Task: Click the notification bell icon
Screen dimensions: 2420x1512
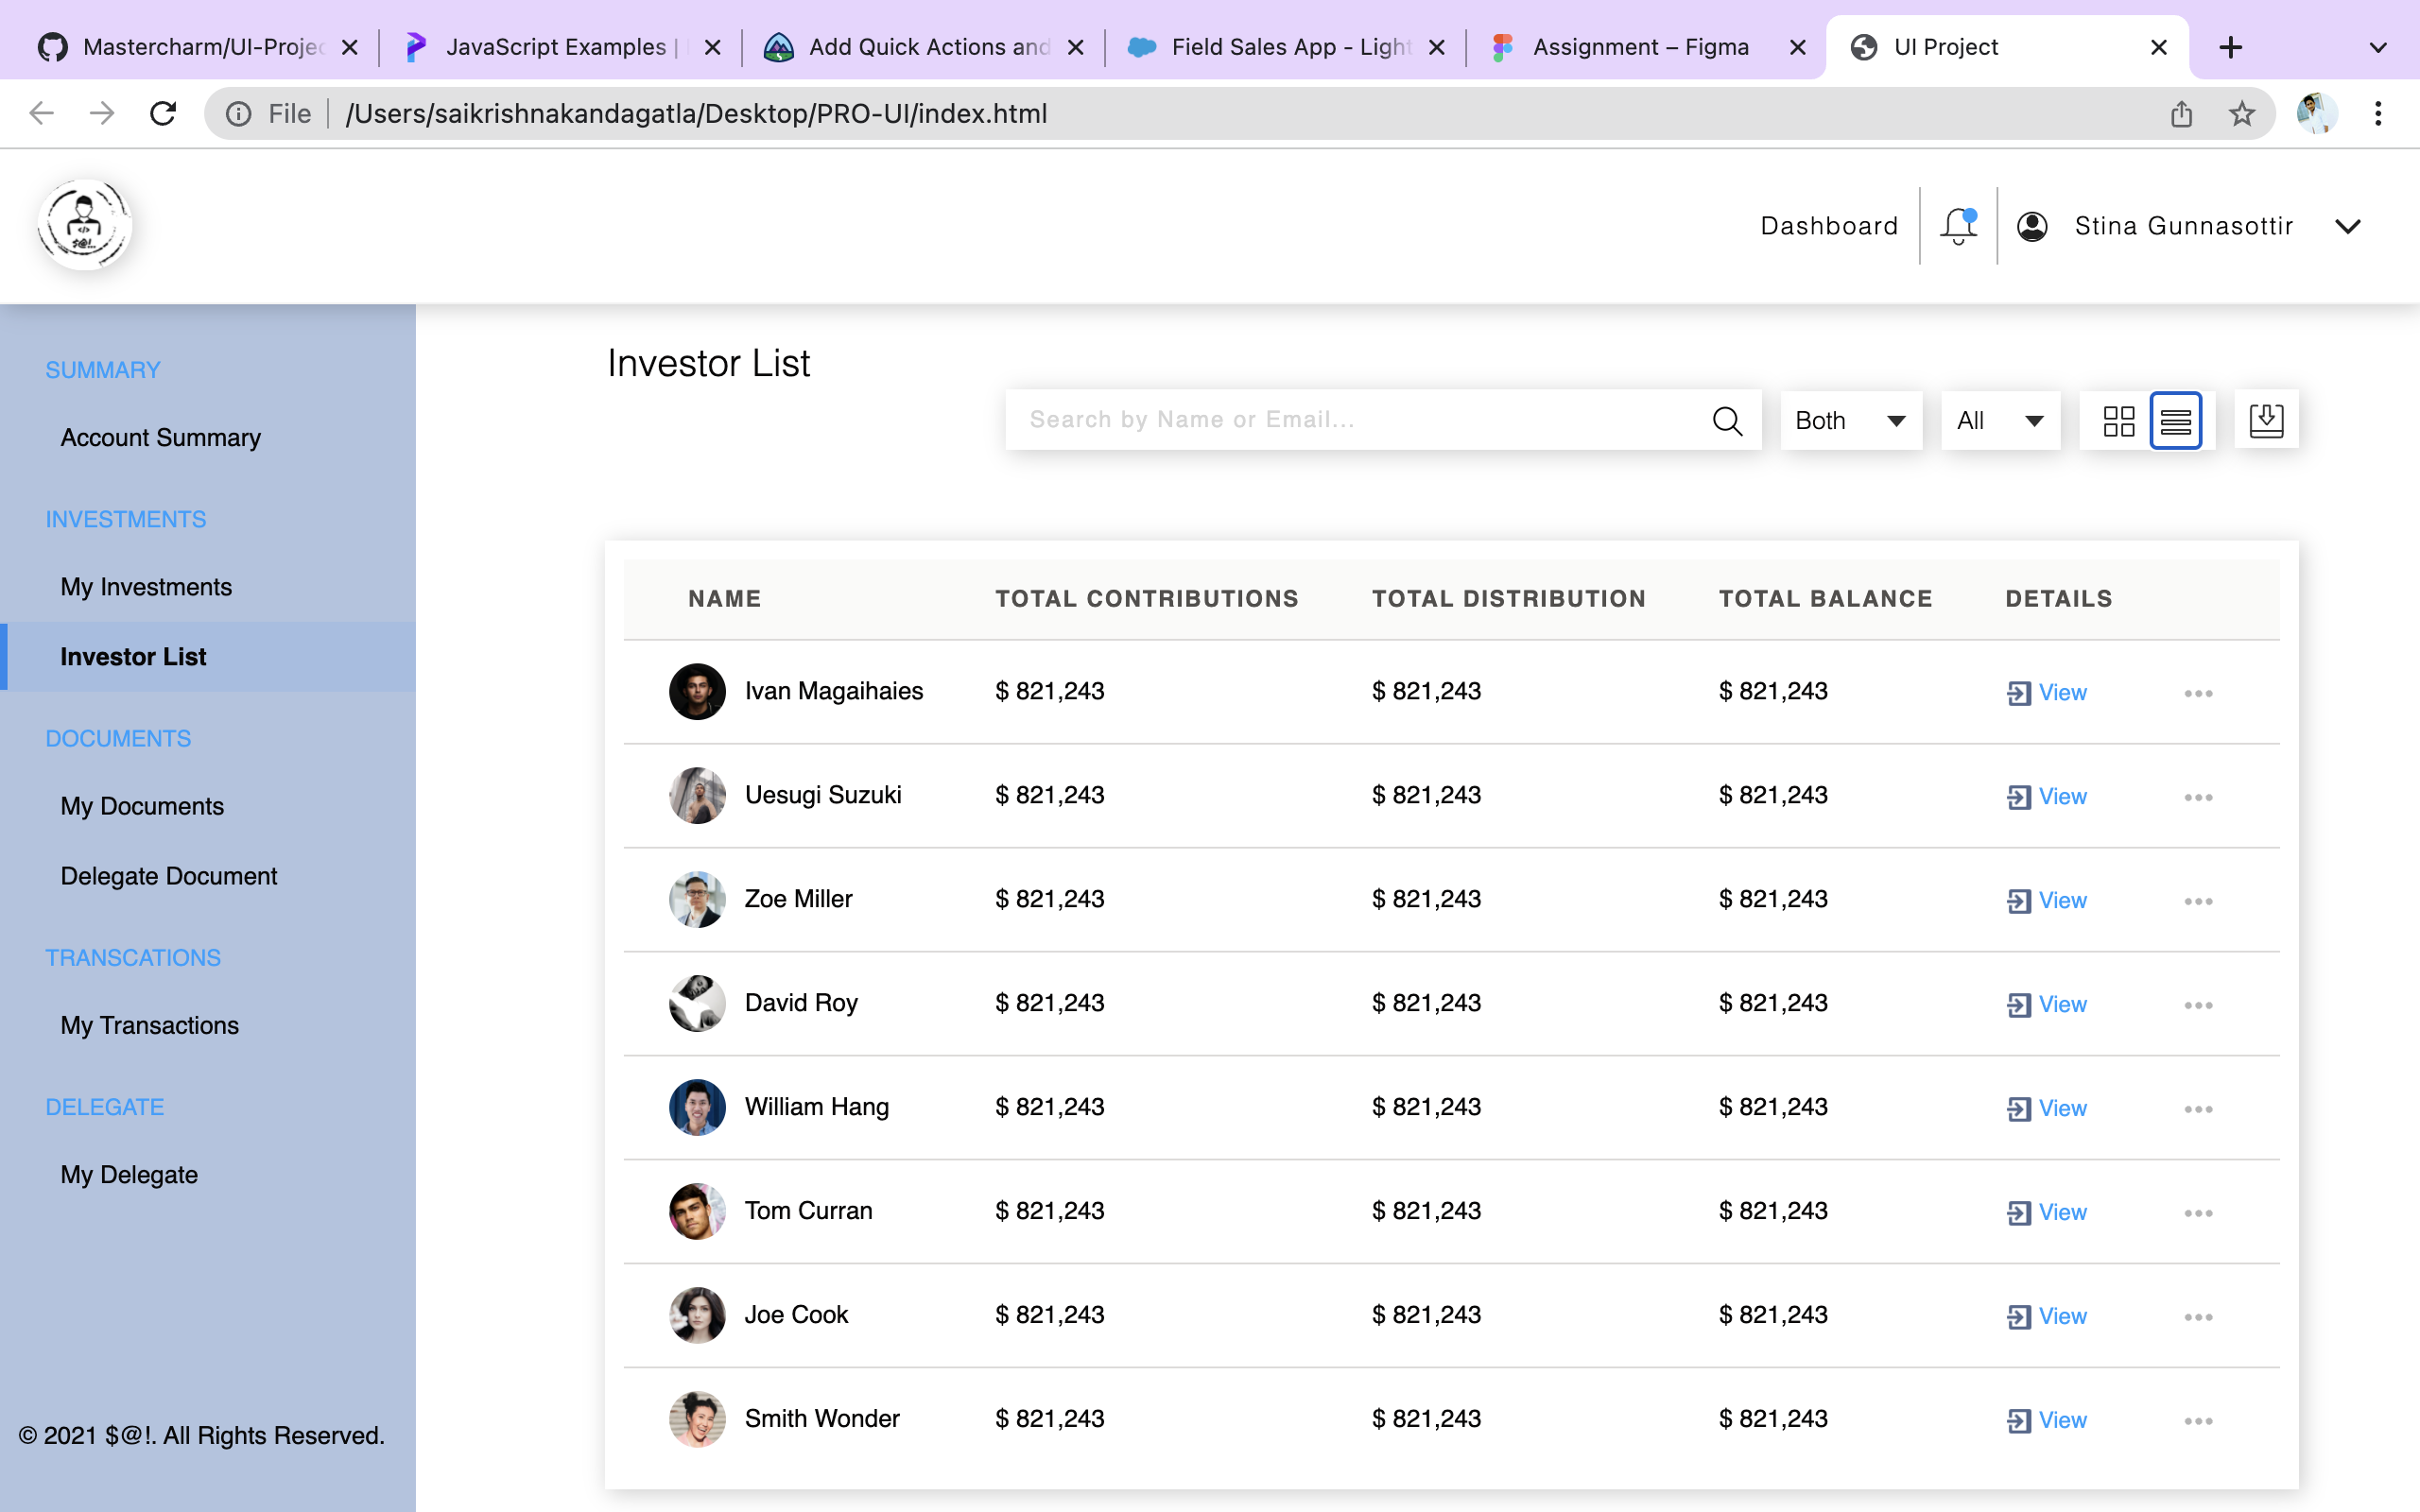Action: click(x=1958, y=225)
